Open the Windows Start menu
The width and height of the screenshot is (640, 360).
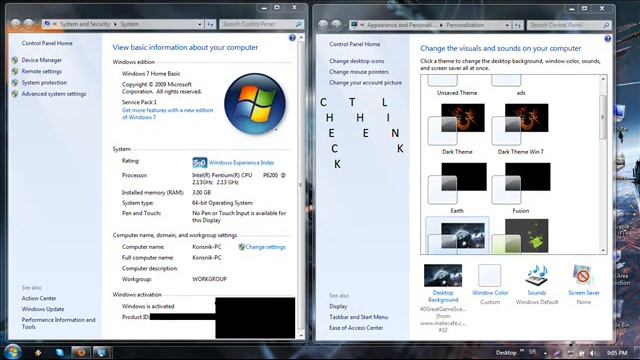(x=12, y=352)
